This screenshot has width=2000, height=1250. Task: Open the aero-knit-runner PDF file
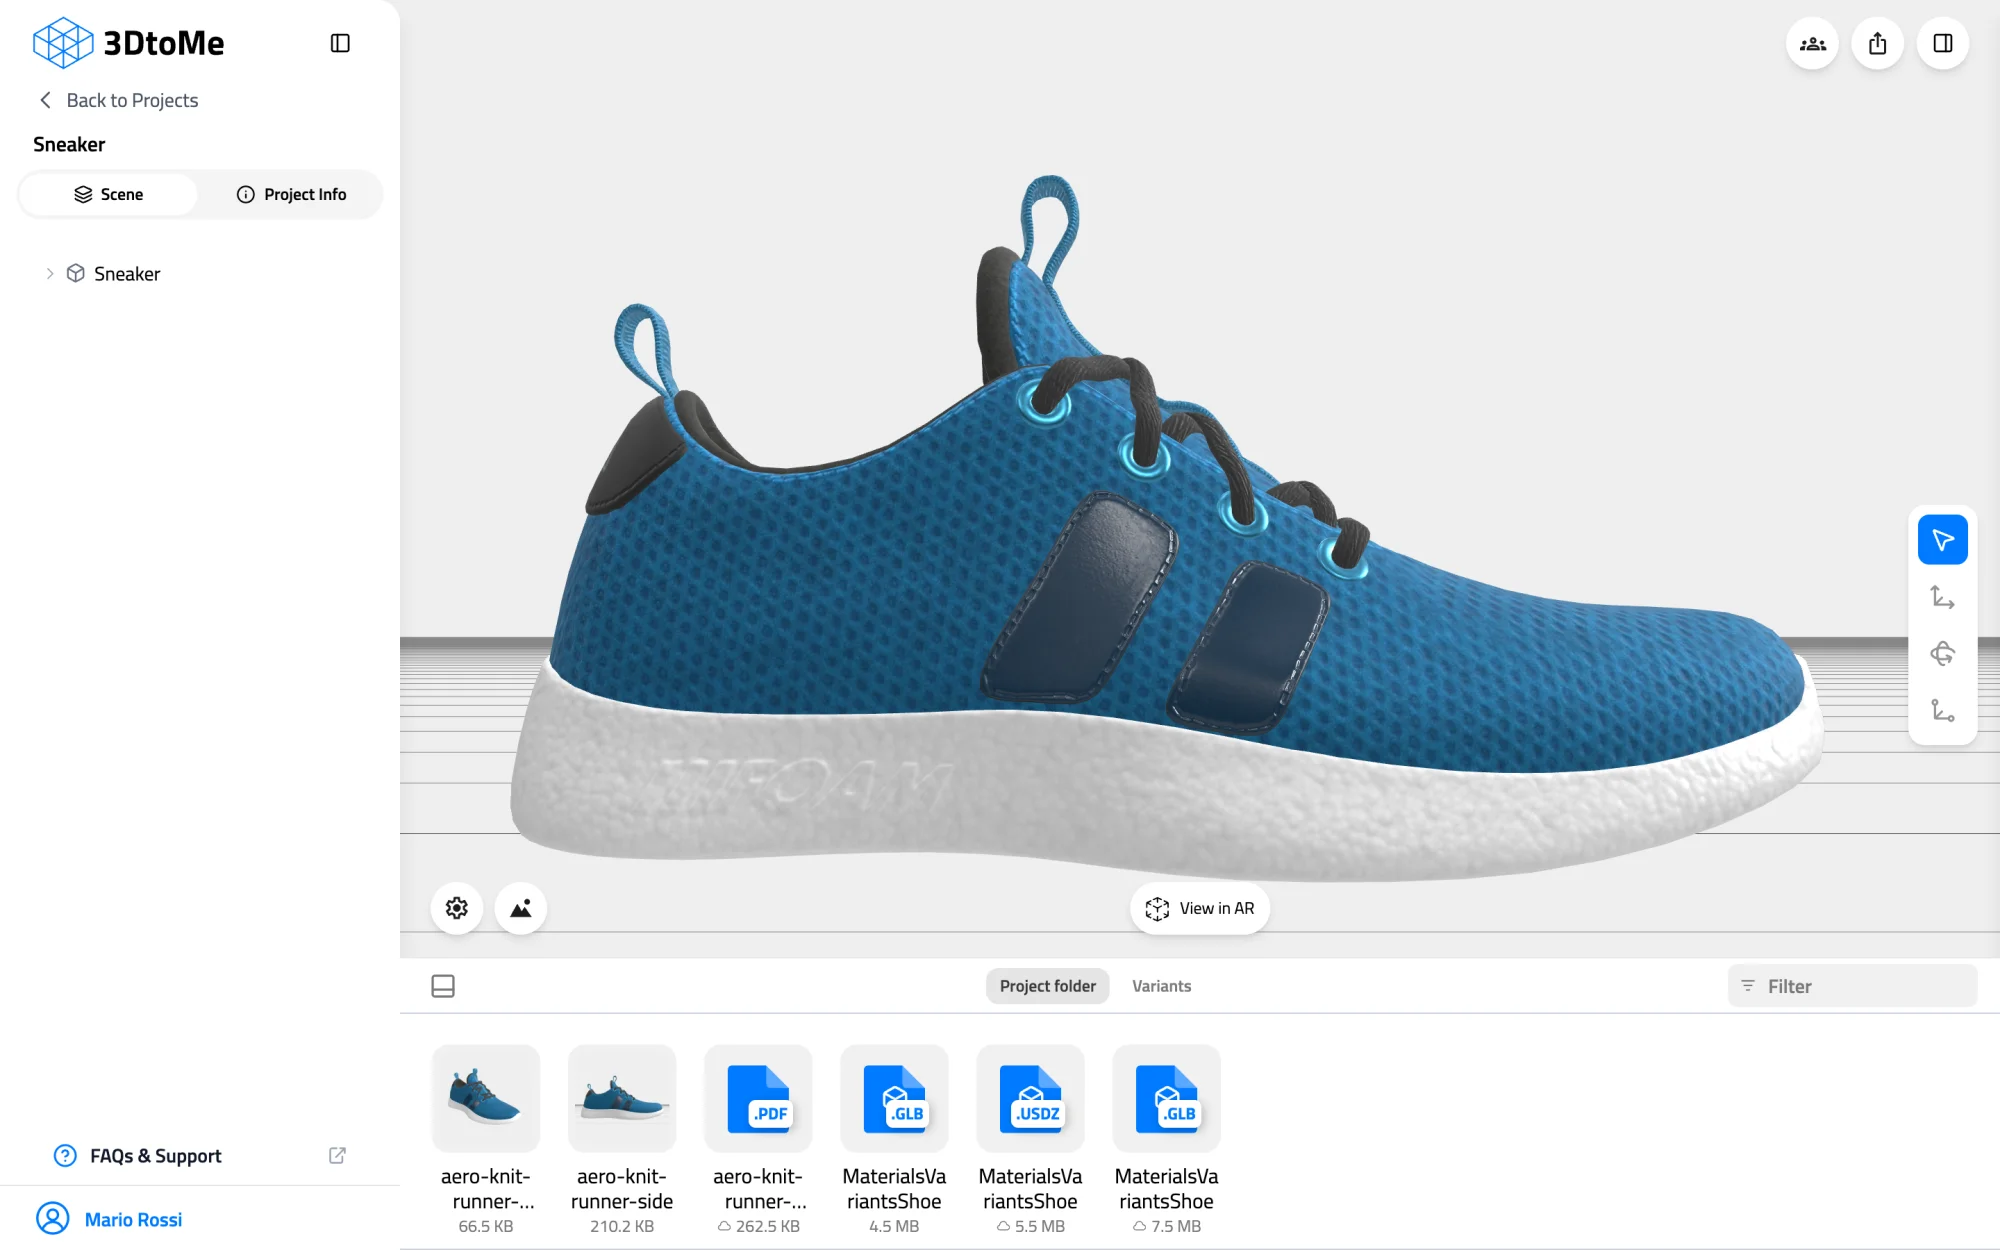[x=758, y=1098]
